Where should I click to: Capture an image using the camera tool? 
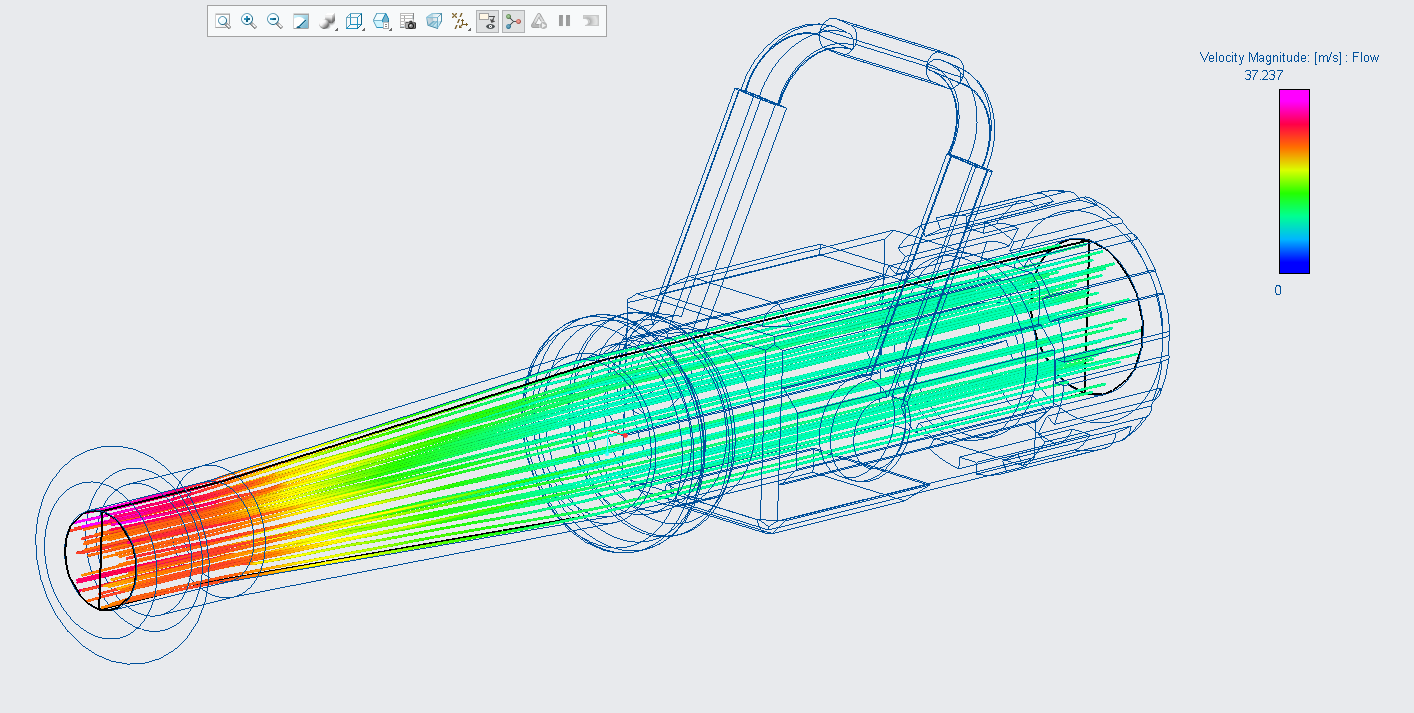409,21
